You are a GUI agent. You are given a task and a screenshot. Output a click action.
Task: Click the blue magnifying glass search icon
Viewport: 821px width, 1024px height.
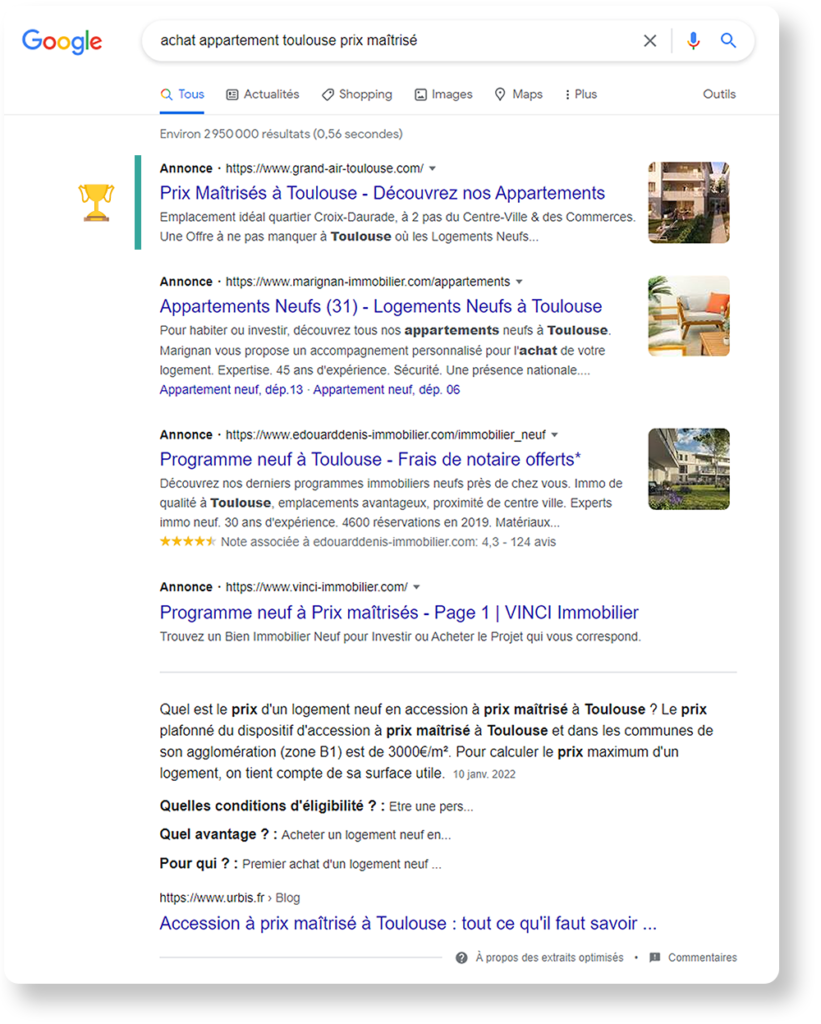[x=728, y=41]
